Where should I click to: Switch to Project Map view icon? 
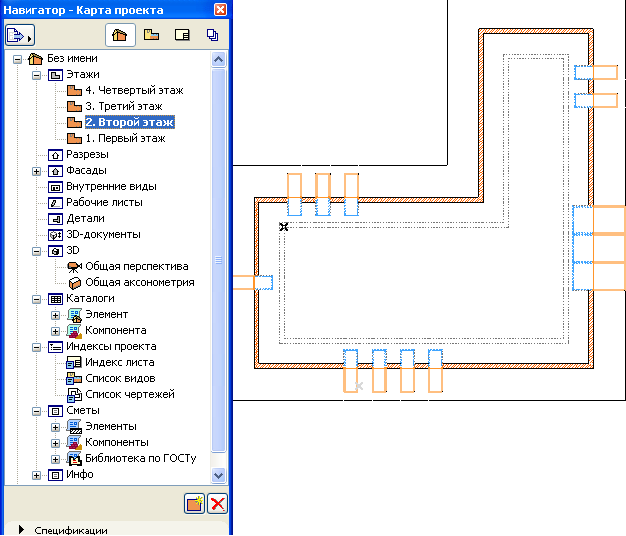[119, 35]
